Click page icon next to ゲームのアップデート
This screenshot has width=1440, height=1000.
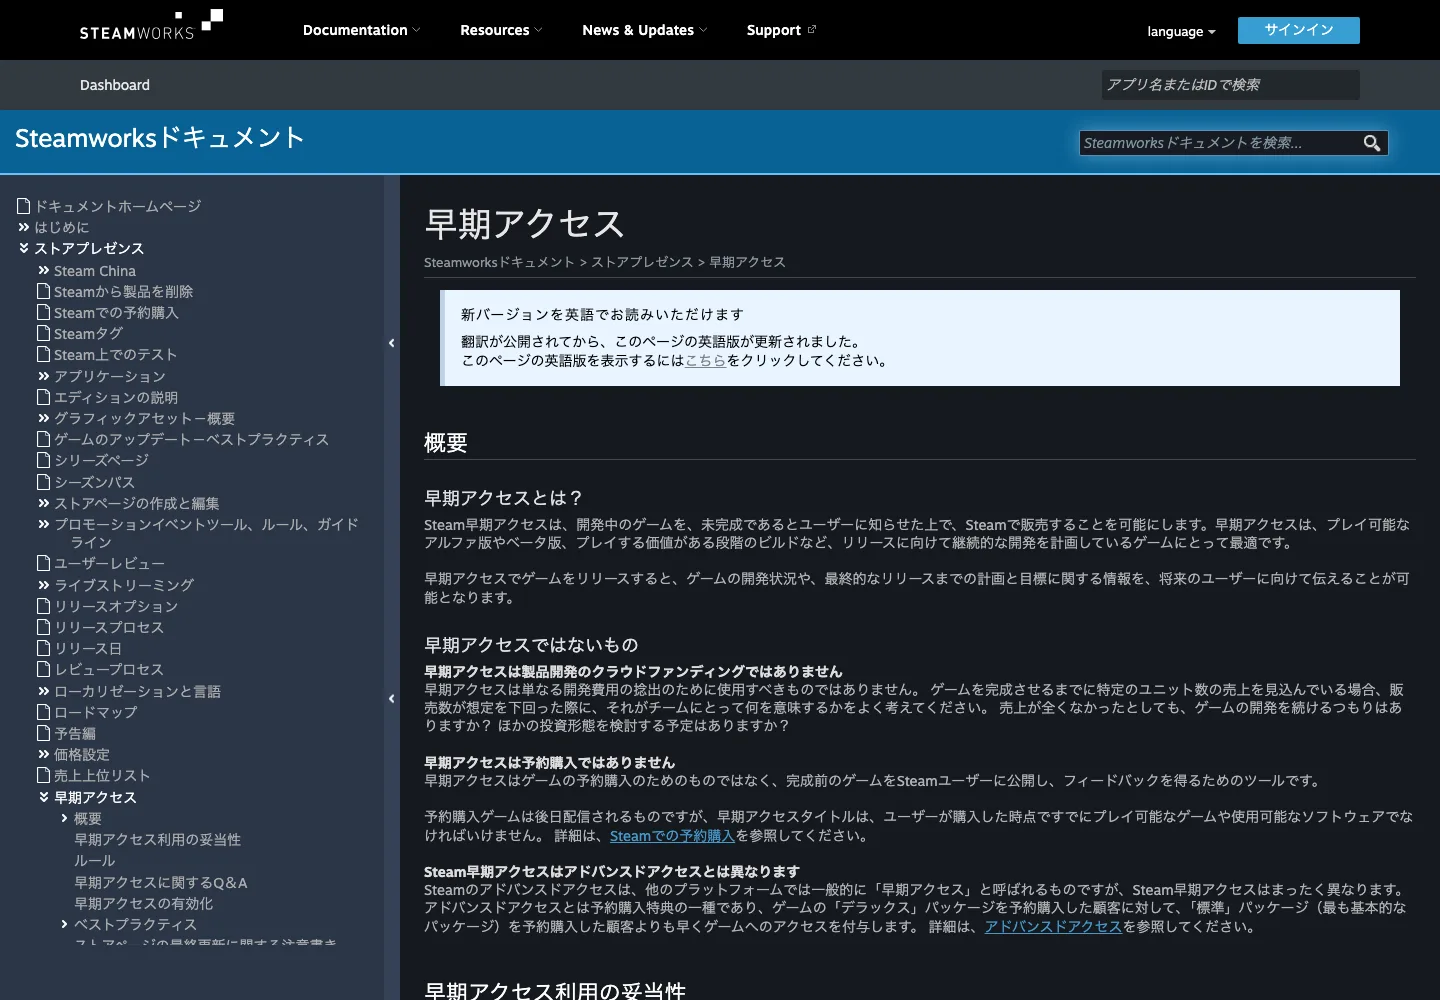43,439
